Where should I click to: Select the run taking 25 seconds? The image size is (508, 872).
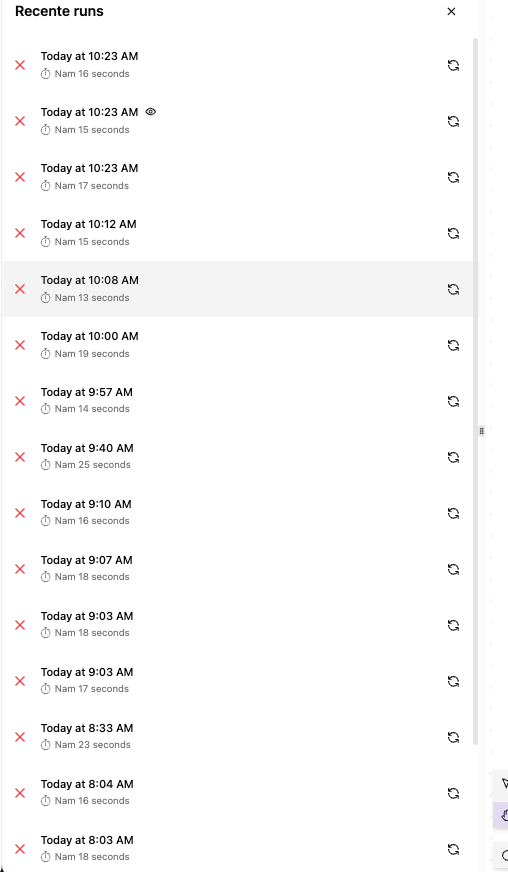(x=238, y=457)
